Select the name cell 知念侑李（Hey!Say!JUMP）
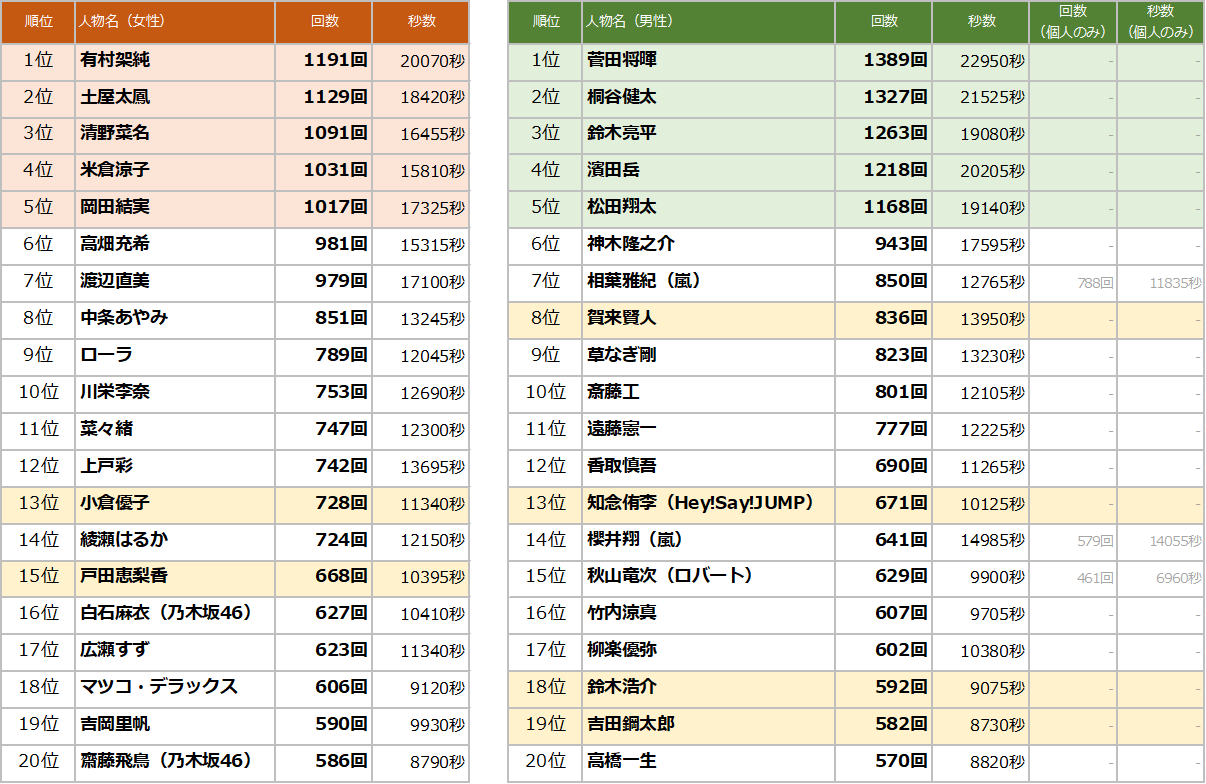The image size is (1206, 784). click(708, 503)
